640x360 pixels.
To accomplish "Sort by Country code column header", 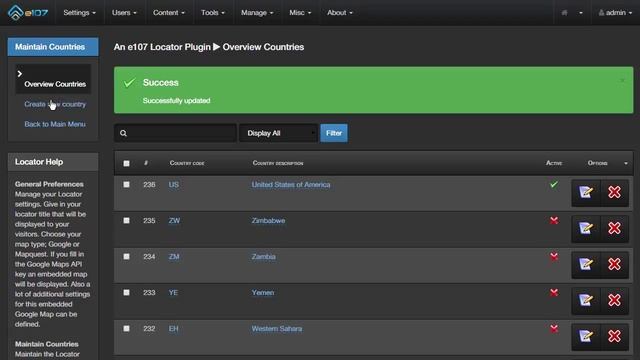I will (x=187, y=163).
